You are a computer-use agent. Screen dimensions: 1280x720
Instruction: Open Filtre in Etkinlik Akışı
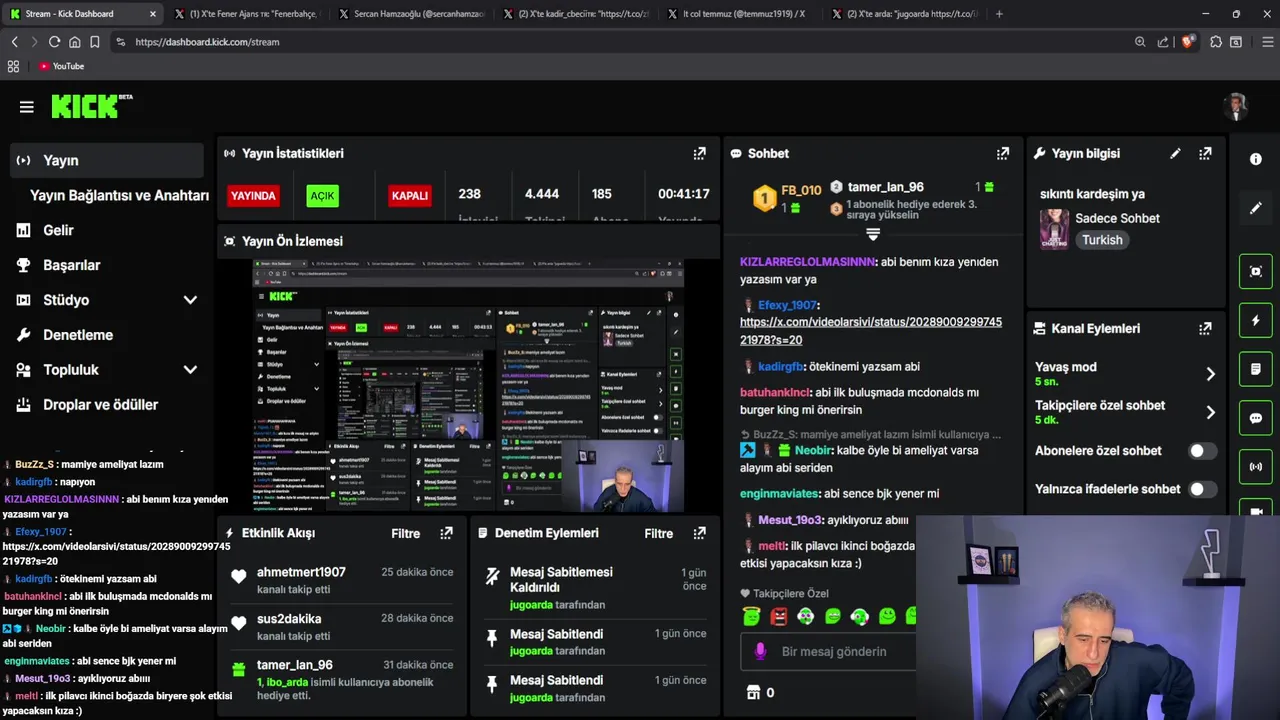pyautogui.click(x=405, y=533)
